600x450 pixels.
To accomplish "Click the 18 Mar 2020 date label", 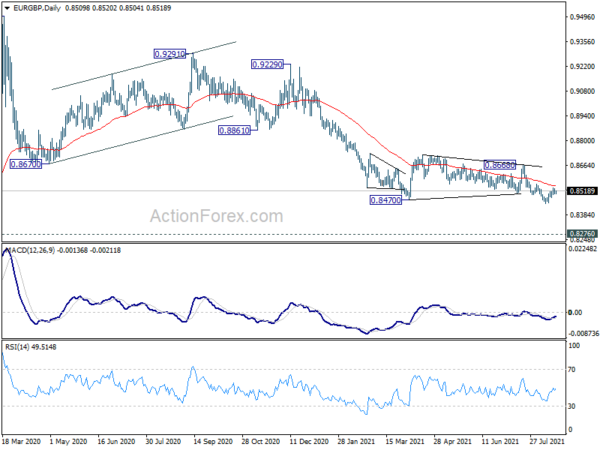I will click(x=21, y=441).
